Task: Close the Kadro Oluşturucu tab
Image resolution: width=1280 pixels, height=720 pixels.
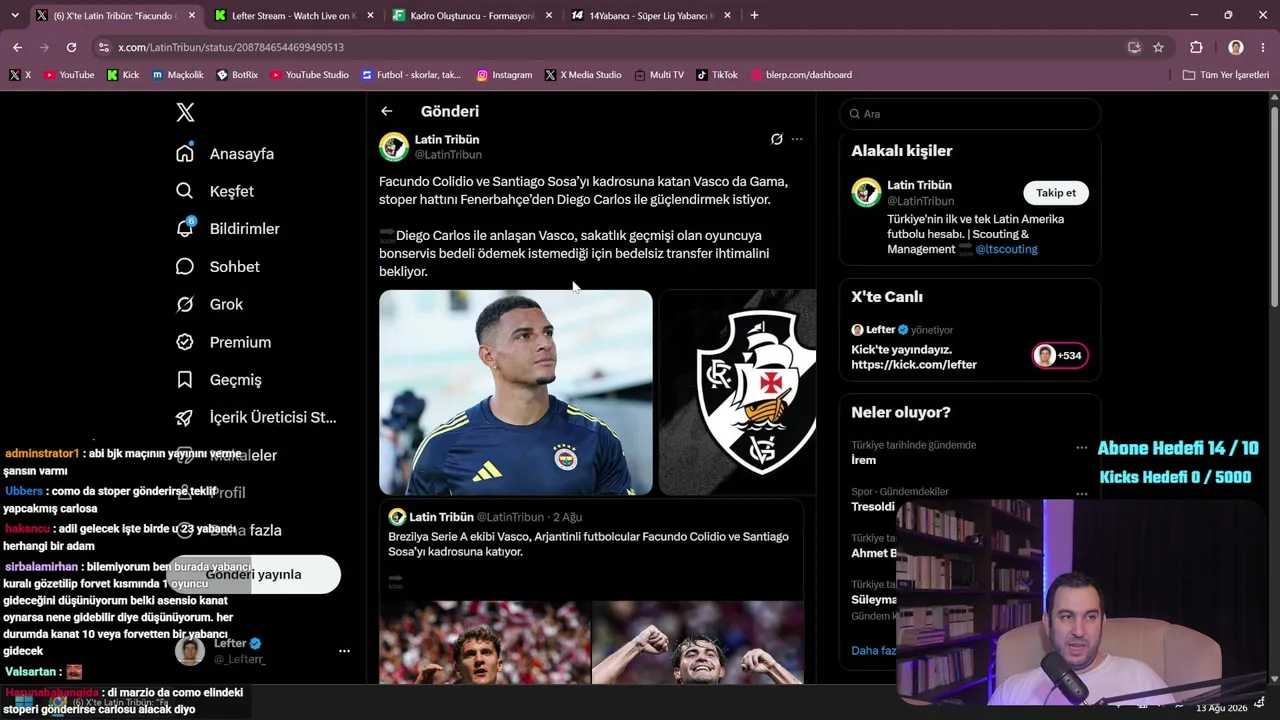Action: click(549, 16)
